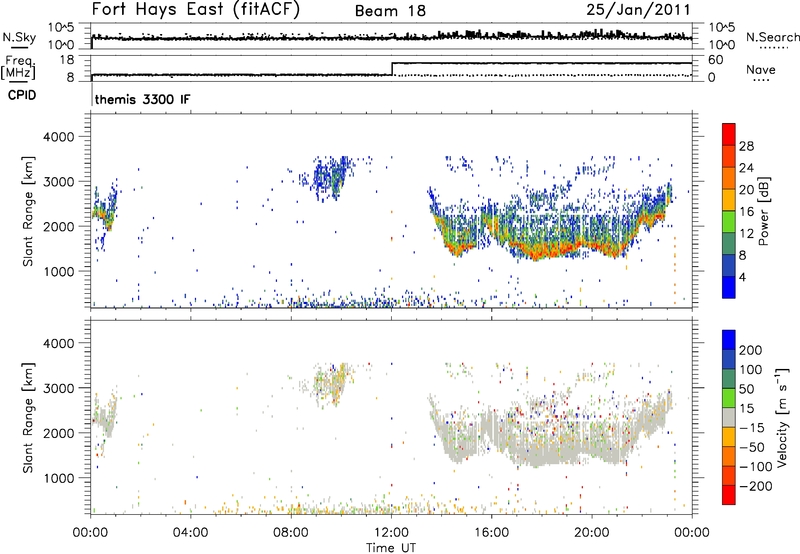
Task: Click the '08:00' time tick label
Action: click(291, 533)
